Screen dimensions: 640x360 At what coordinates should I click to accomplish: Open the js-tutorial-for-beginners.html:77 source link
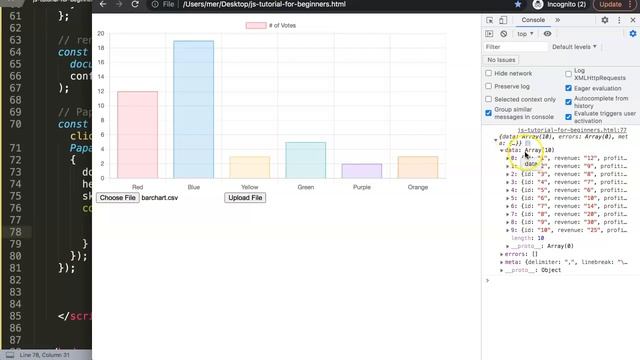point(572,130)
